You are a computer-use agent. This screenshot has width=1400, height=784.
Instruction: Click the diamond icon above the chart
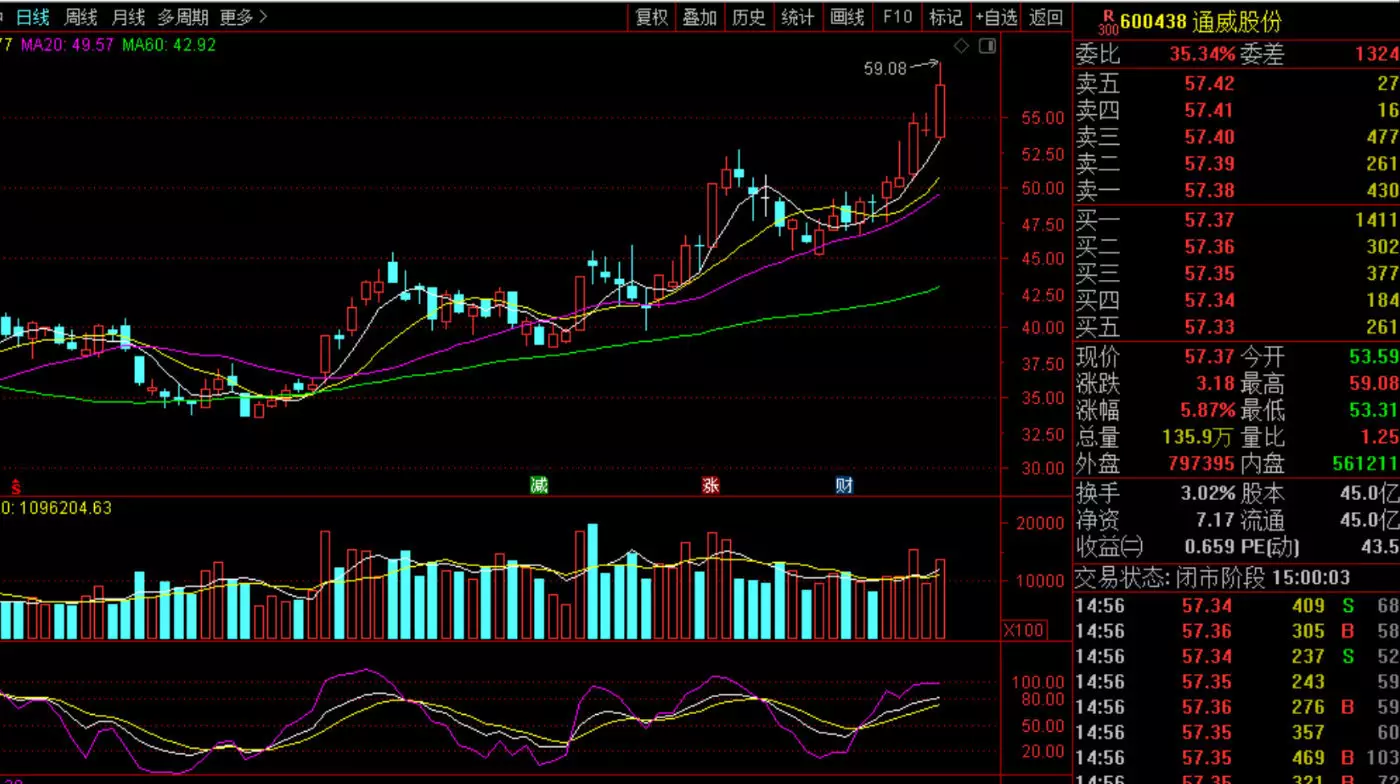(x=961, y=46)
